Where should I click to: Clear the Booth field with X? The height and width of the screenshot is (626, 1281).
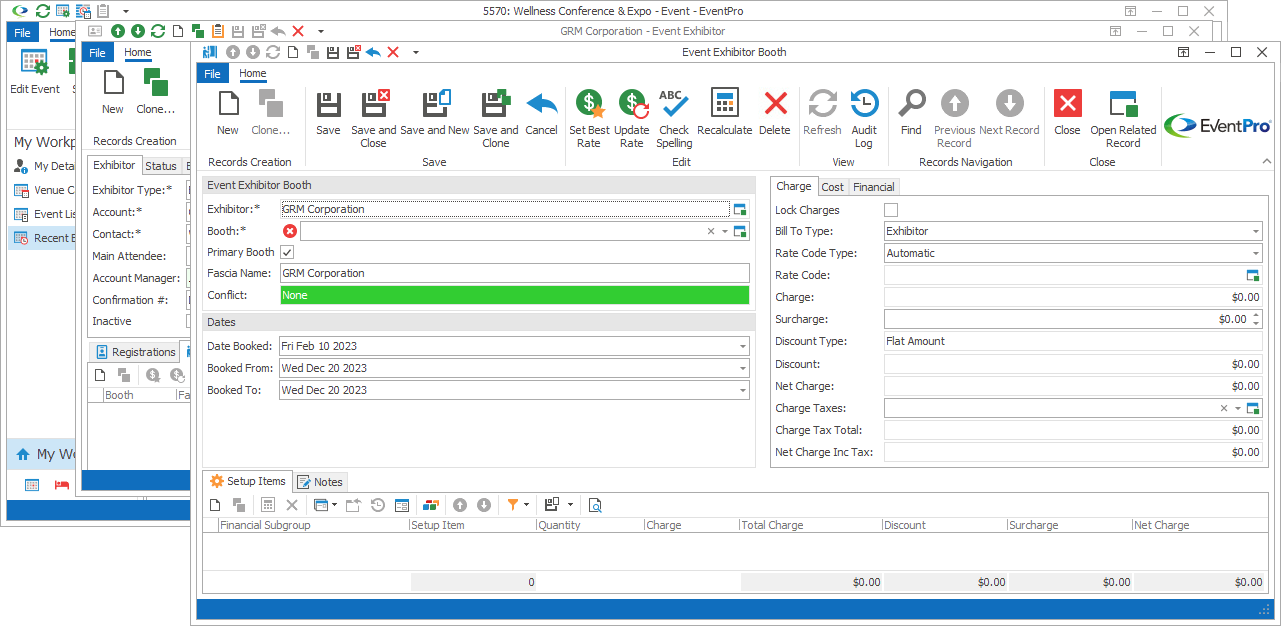[711, 231]
